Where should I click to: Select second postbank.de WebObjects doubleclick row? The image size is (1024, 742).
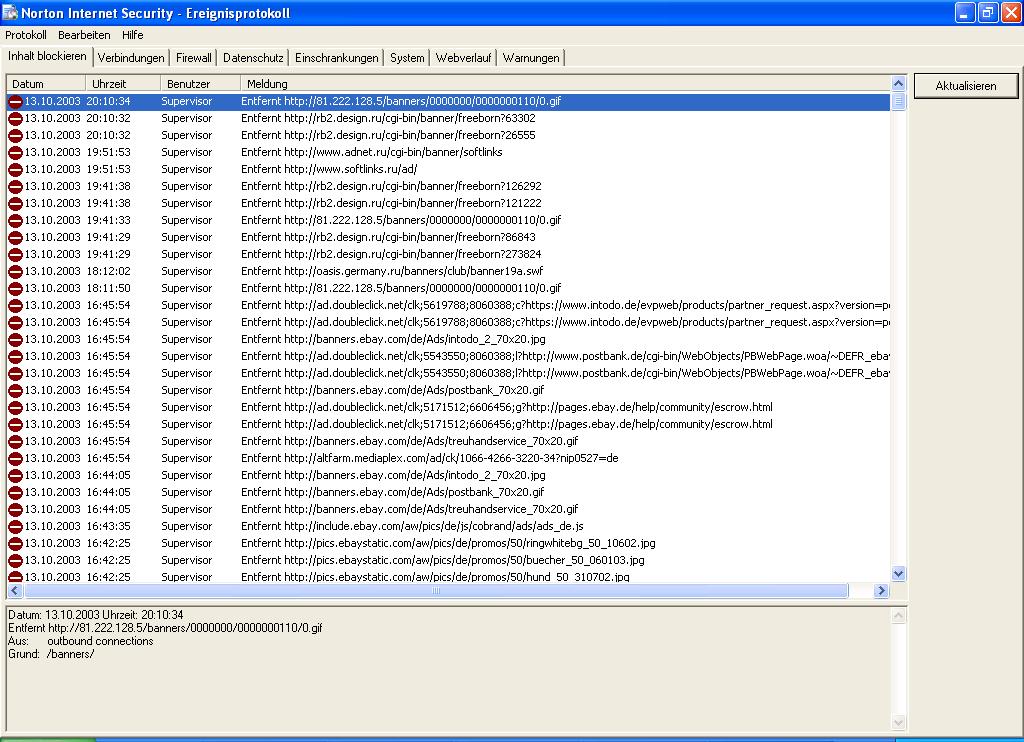pos(449,374)
